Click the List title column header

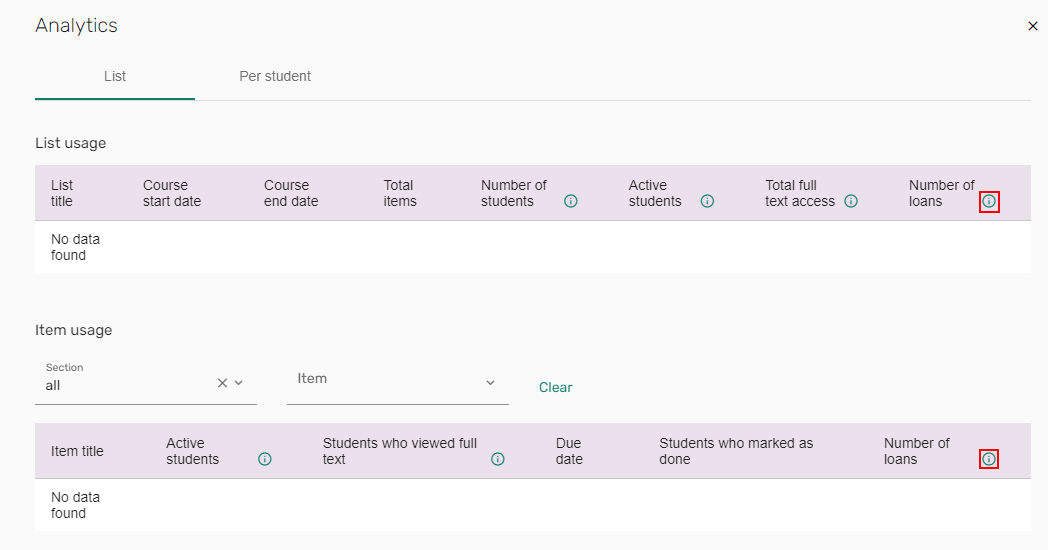click(62, 193)
